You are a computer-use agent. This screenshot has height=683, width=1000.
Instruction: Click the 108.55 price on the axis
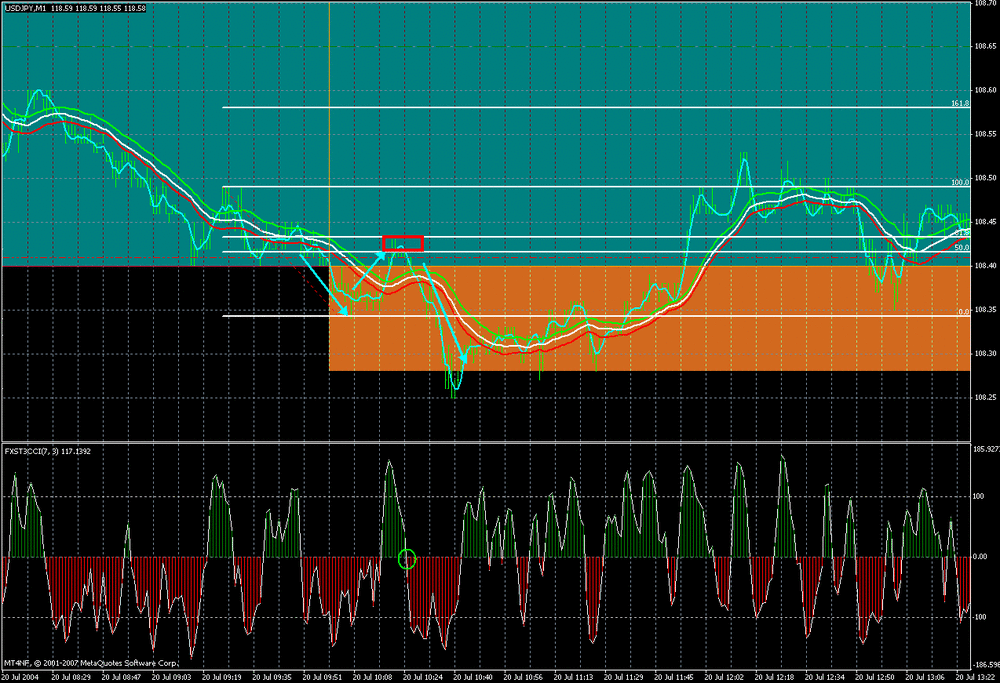985,135
